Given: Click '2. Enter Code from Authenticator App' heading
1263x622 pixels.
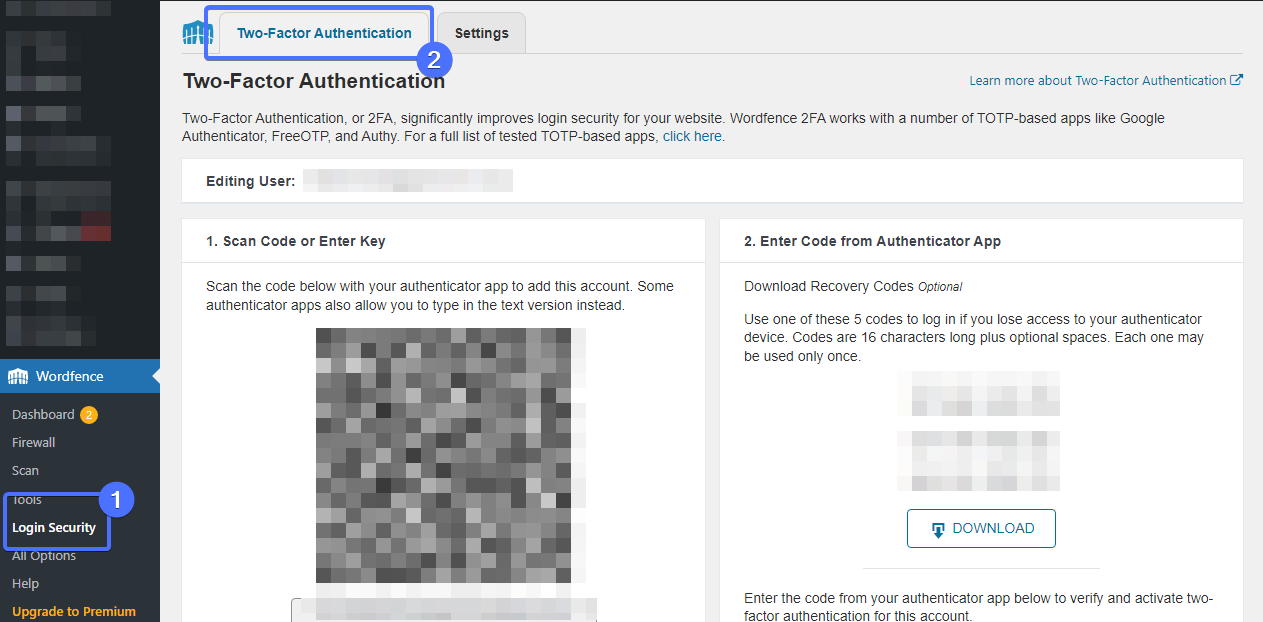Looking at the screenshot, I should [x=873, y=241].
